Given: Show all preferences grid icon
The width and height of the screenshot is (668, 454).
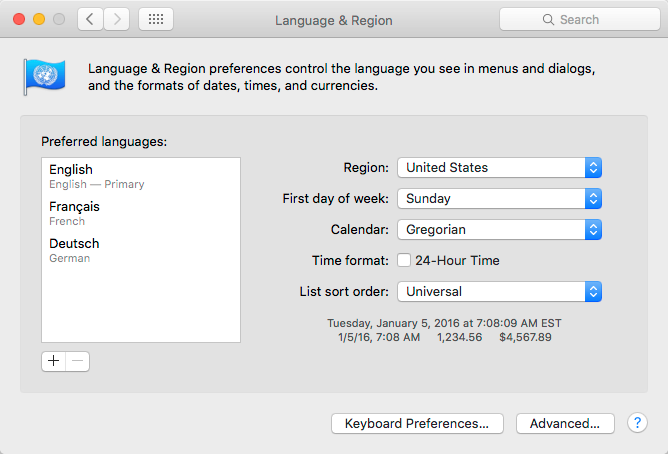Looking at the screenshot, I should 155,19.
